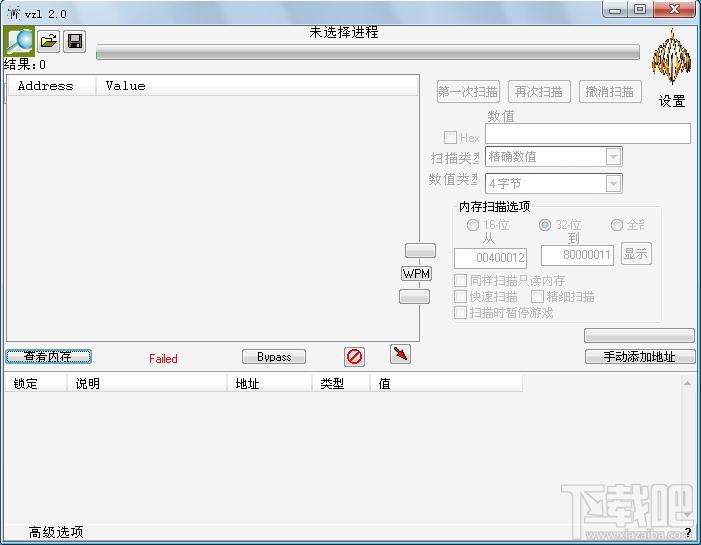Click the scan progress bar
Viewport: 701px width, 545px height.
[367, 52]
